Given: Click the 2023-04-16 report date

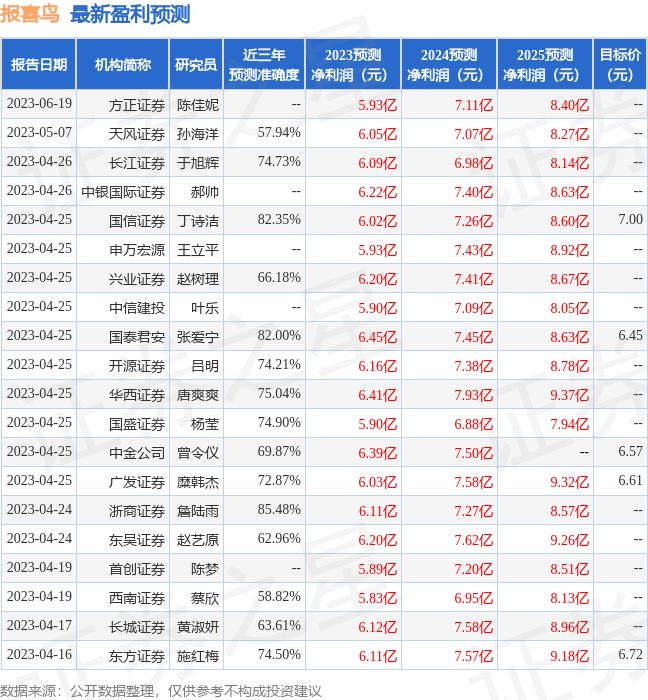Looking at the screenshot, I should coord(39,655).
